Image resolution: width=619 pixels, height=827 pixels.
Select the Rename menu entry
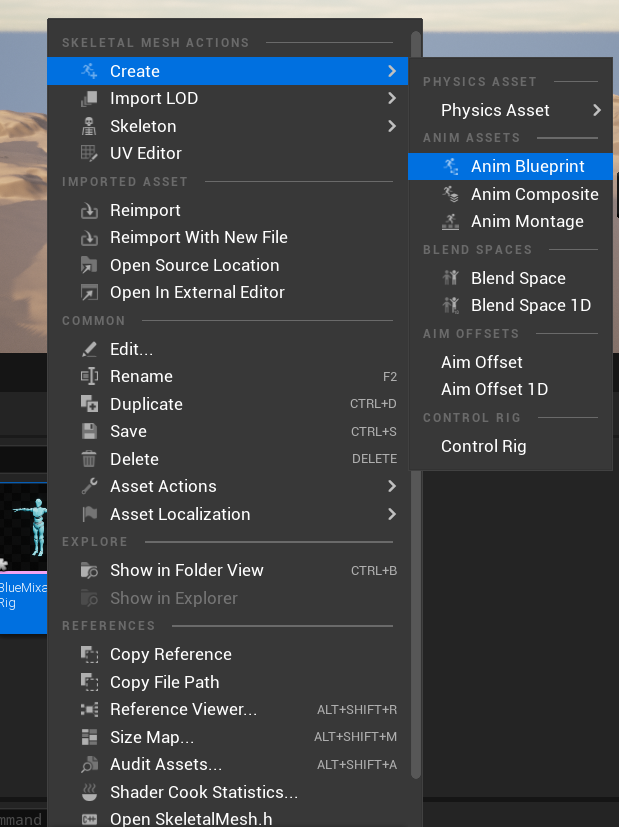(x=227, y=376)
